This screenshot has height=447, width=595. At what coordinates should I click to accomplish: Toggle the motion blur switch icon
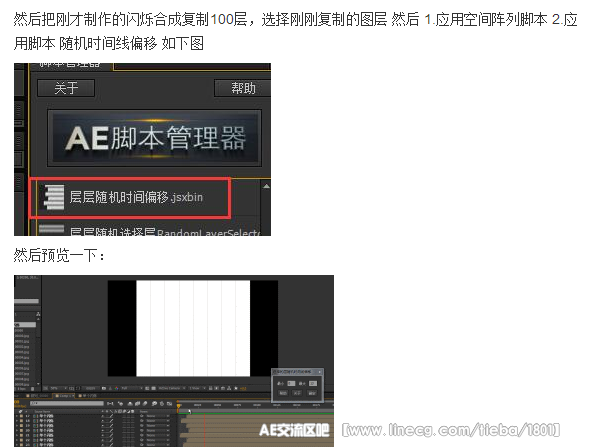(x=145, y=403)
